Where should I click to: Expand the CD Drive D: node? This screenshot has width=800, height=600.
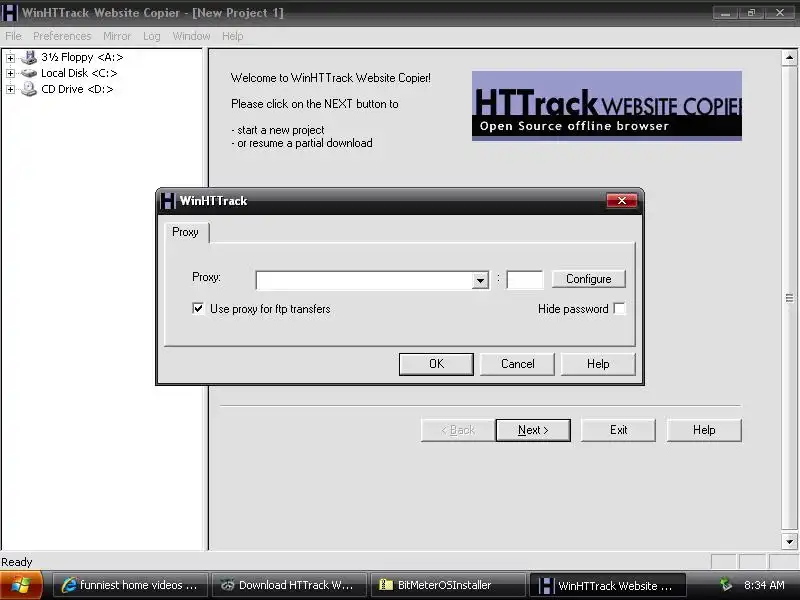point(10,90)
